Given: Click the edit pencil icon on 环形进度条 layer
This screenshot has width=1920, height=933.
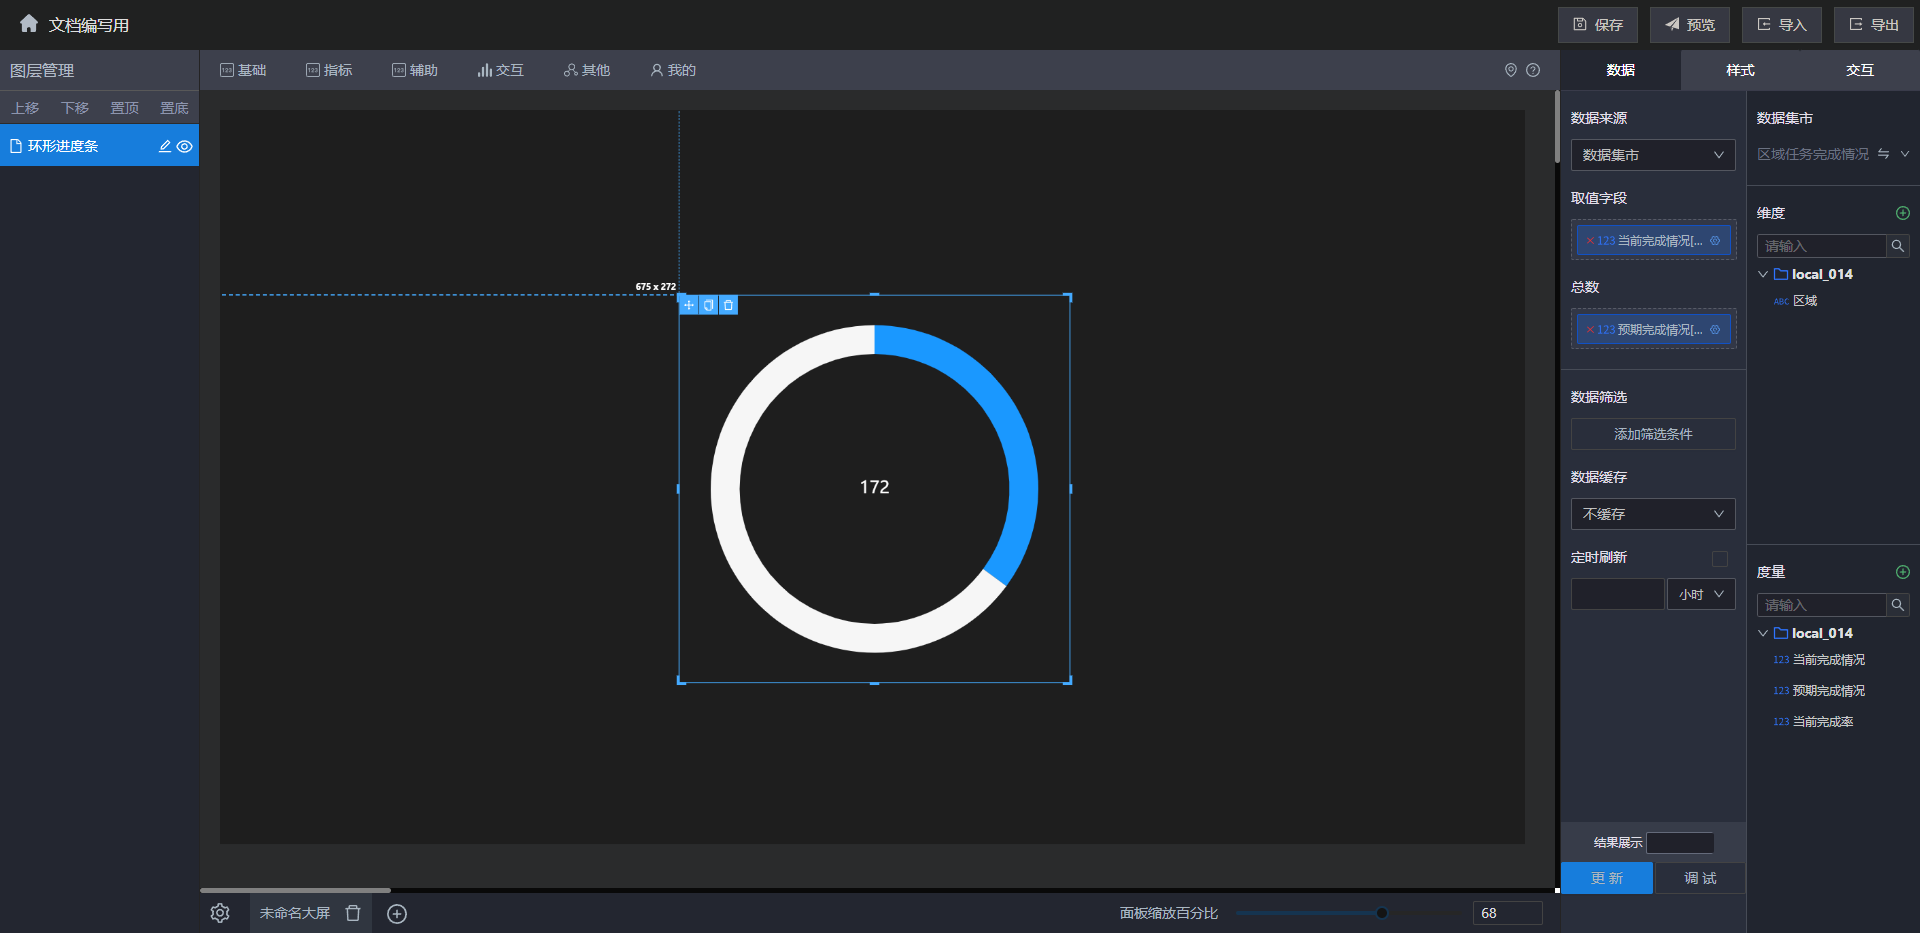Looking at the screenshot, I should pos(165,146).
